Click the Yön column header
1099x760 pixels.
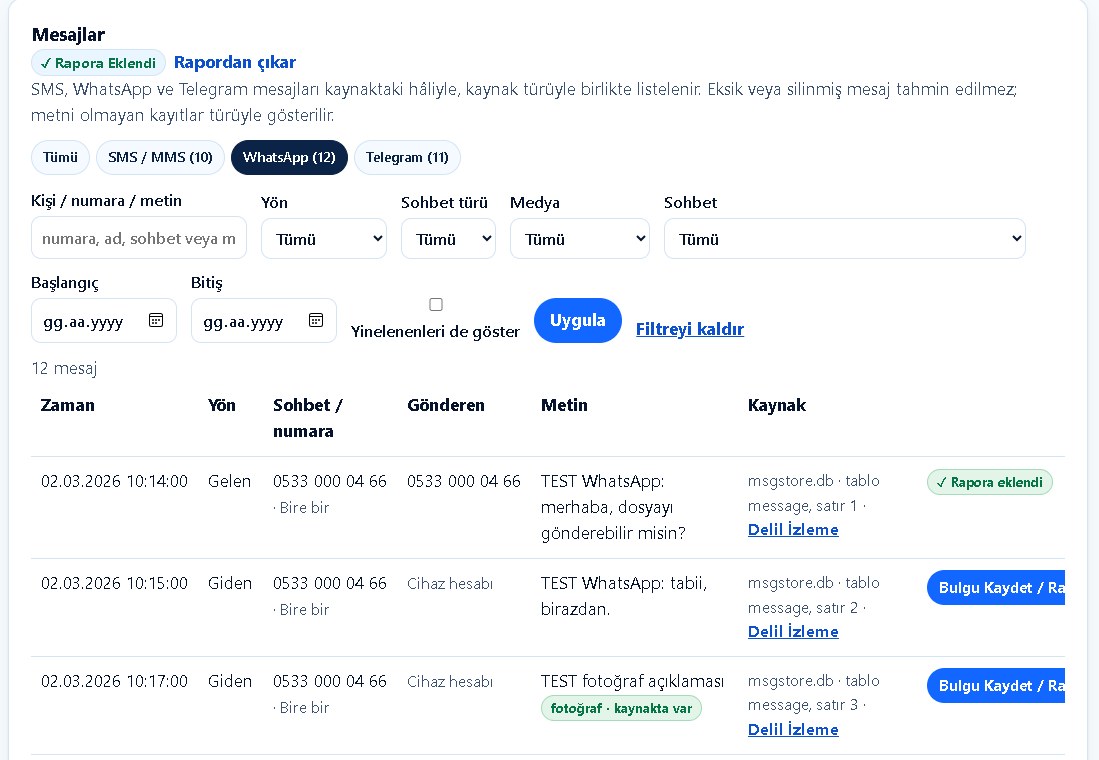(x=221, y=405)
